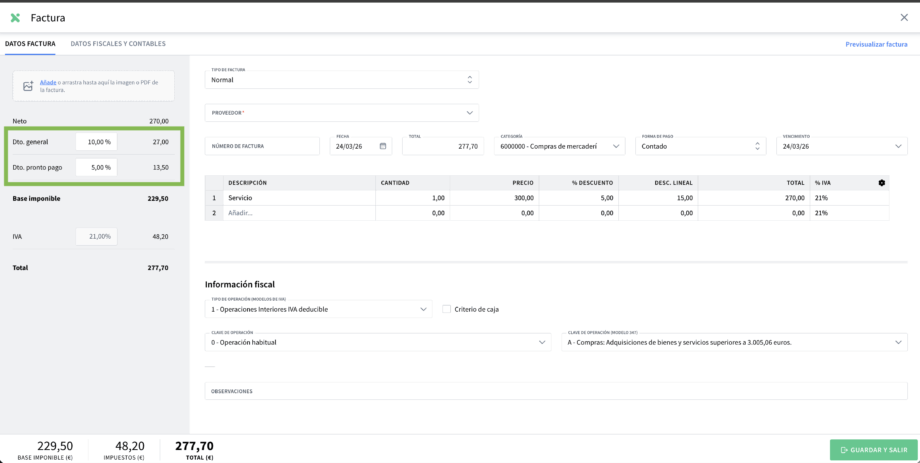Open table column settings gear

(881, 183)
